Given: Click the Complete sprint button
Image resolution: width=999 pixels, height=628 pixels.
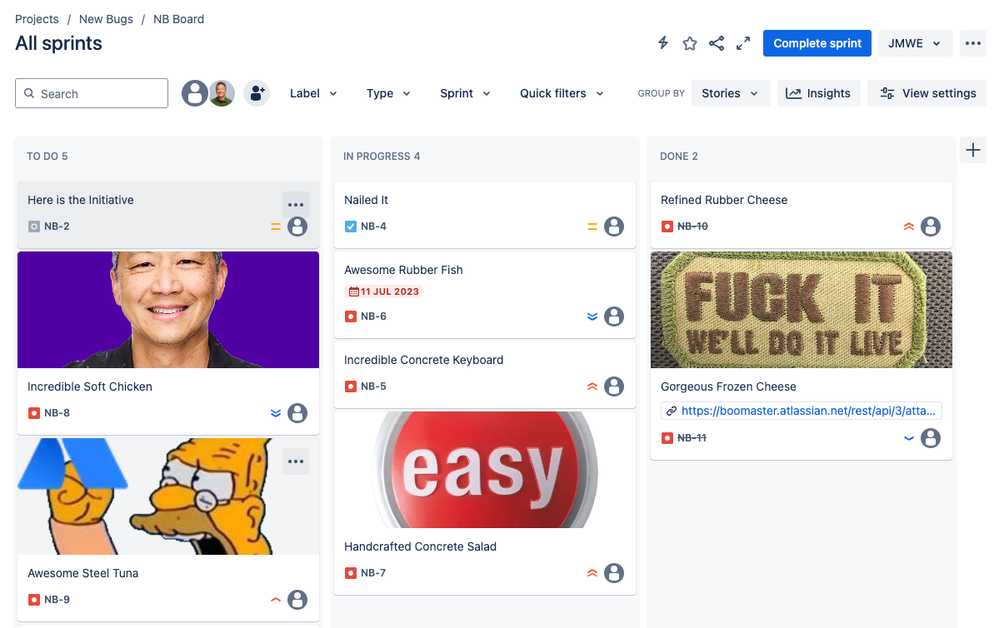Looking at the screenshot, I should 817,43.
